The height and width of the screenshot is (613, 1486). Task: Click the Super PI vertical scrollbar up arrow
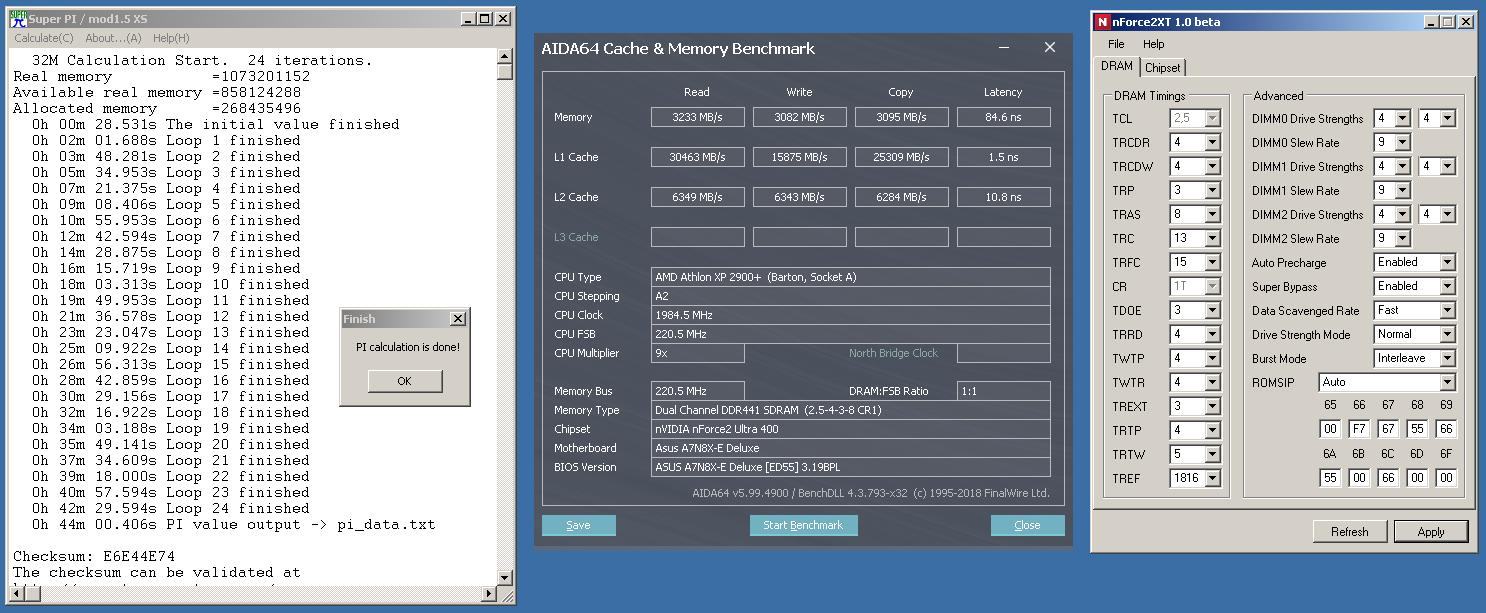(x=505, y=56)
